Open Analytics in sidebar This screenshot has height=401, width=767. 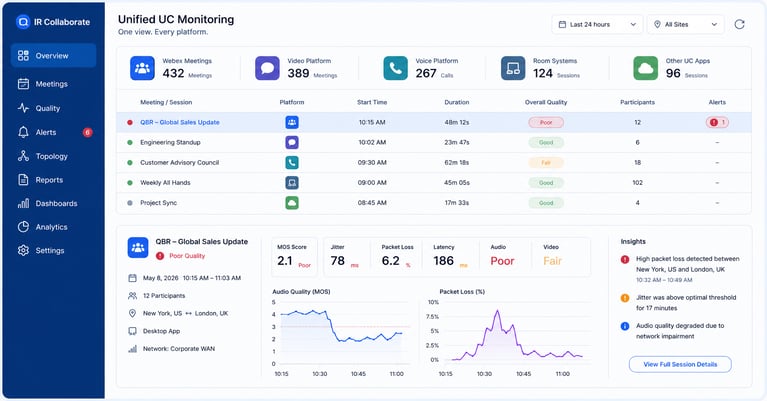(53, 227)
